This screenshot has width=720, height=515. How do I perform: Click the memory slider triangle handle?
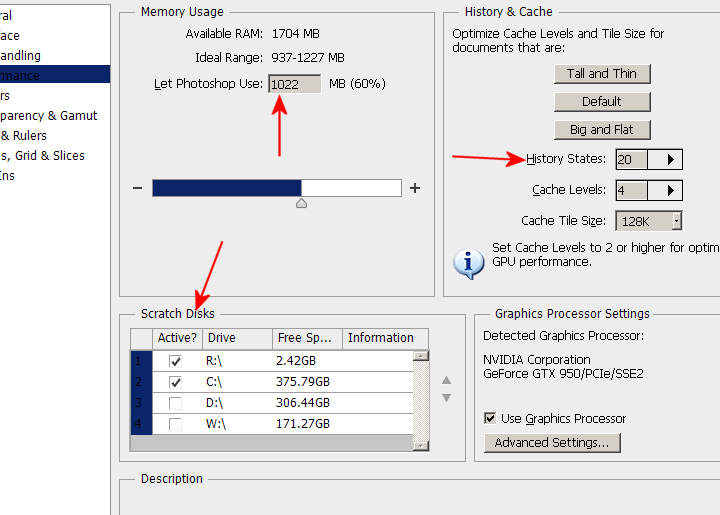tap(301, 203)
